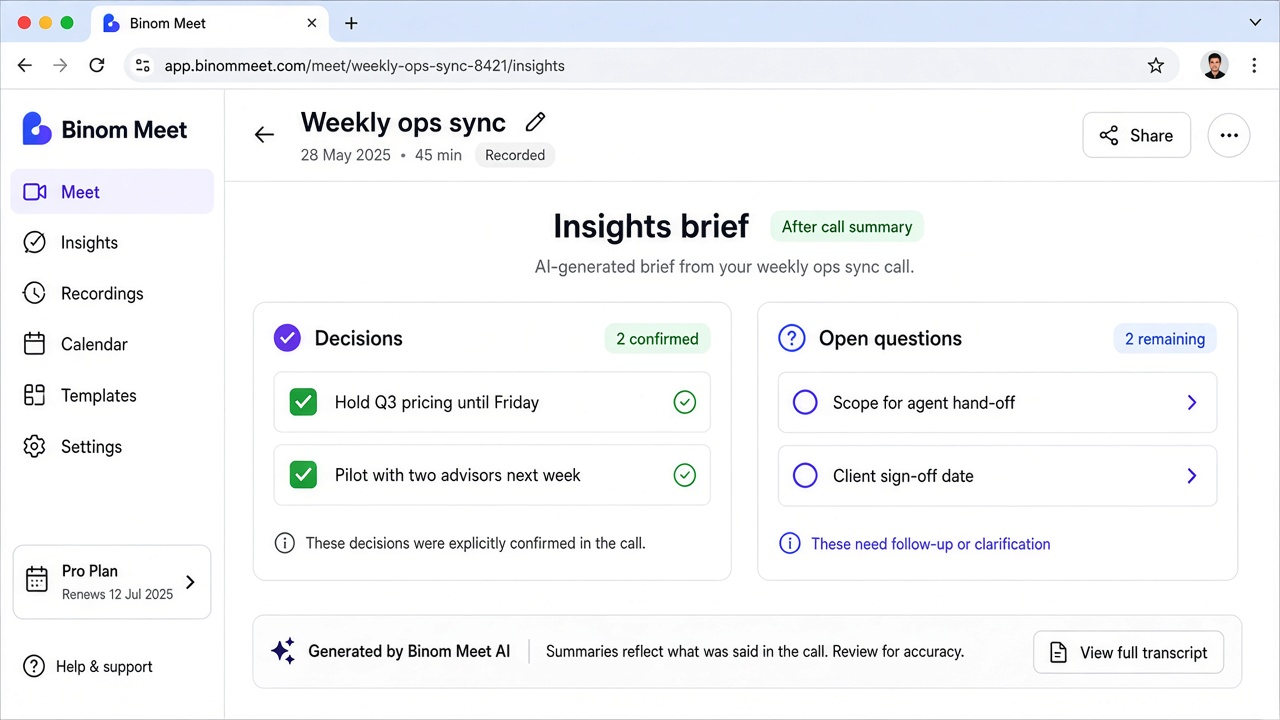This screenshot has height=720, width=1280.
Task: Click the 2 remaining badge
Action: pos(1165,339)
